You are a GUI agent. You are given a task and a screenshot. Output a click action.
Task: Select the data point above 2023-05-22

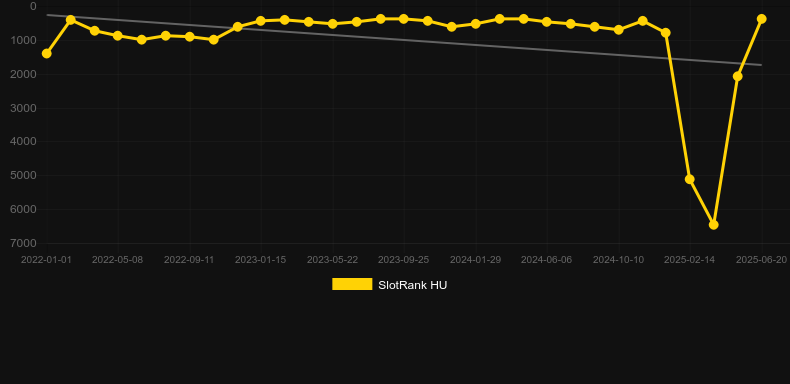(333, 24)
